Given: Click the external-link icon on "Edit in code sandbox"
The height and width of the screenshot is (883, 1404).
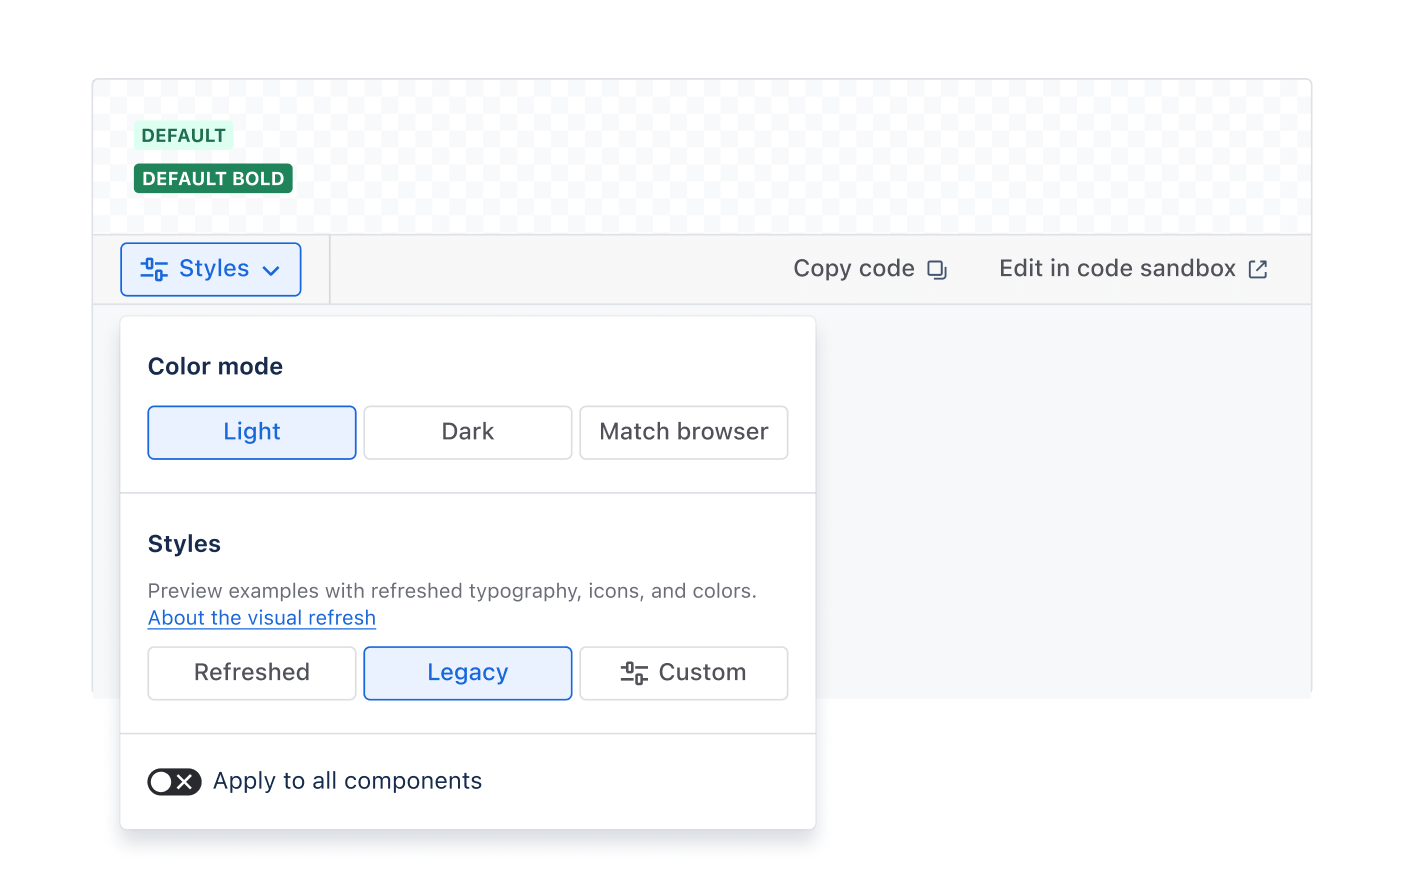Looking at the screenshot, I should [1258, 268].
